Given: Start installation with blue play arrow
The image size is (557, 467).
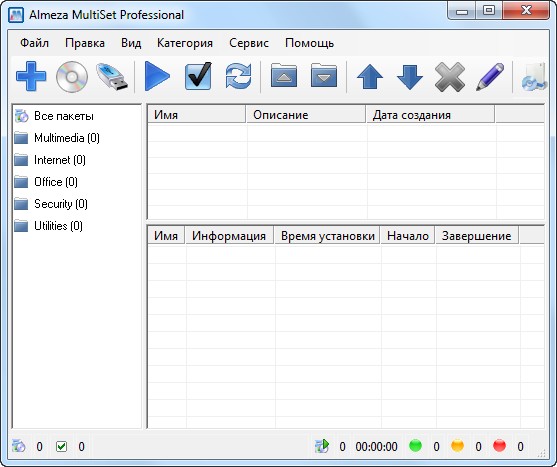Looking at the screenshot, I should tap(157, 76).
